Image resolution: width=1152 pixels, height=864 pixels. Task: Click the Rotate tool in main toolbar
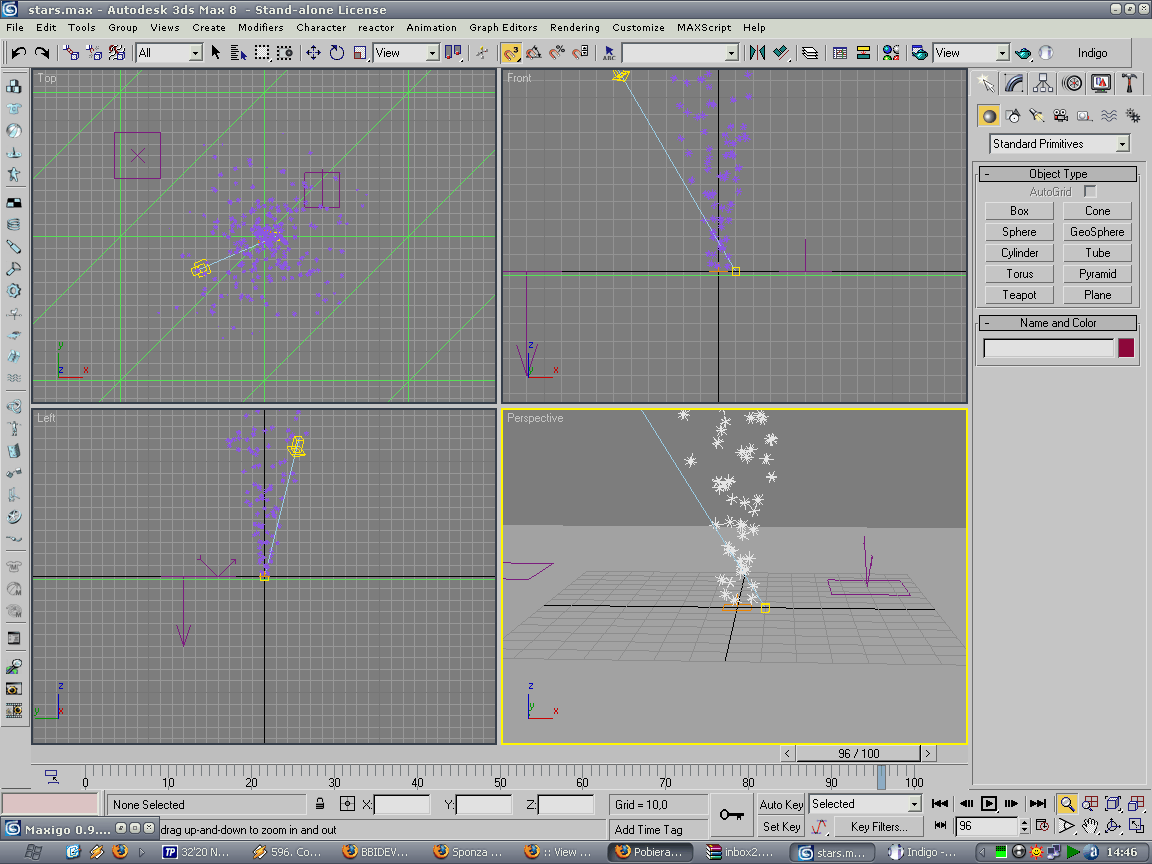tap(337, 53)
